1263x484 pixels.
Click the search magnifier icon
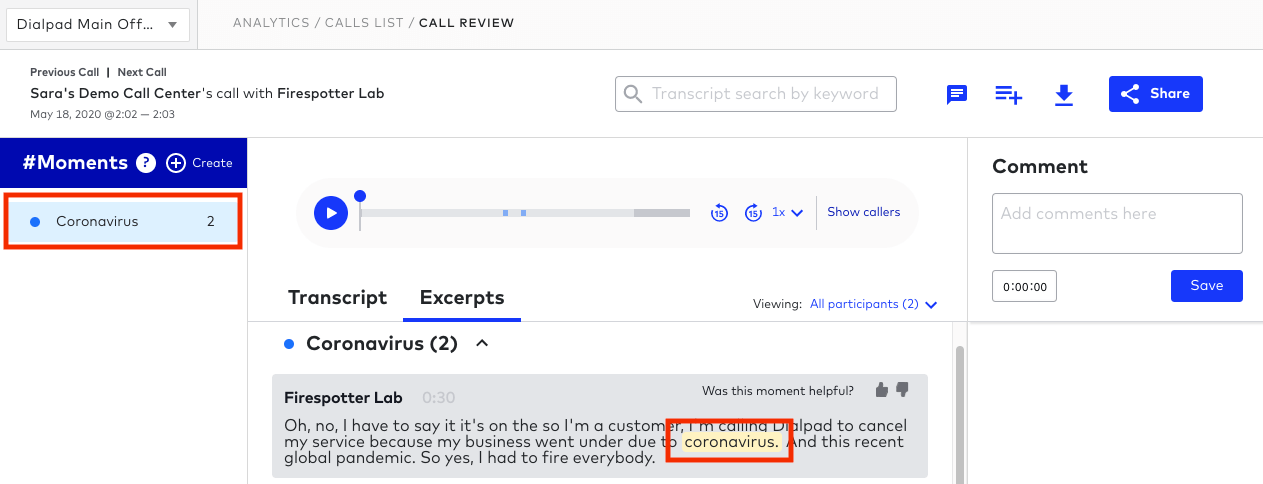pyautogui.click(x=633, y=94)
